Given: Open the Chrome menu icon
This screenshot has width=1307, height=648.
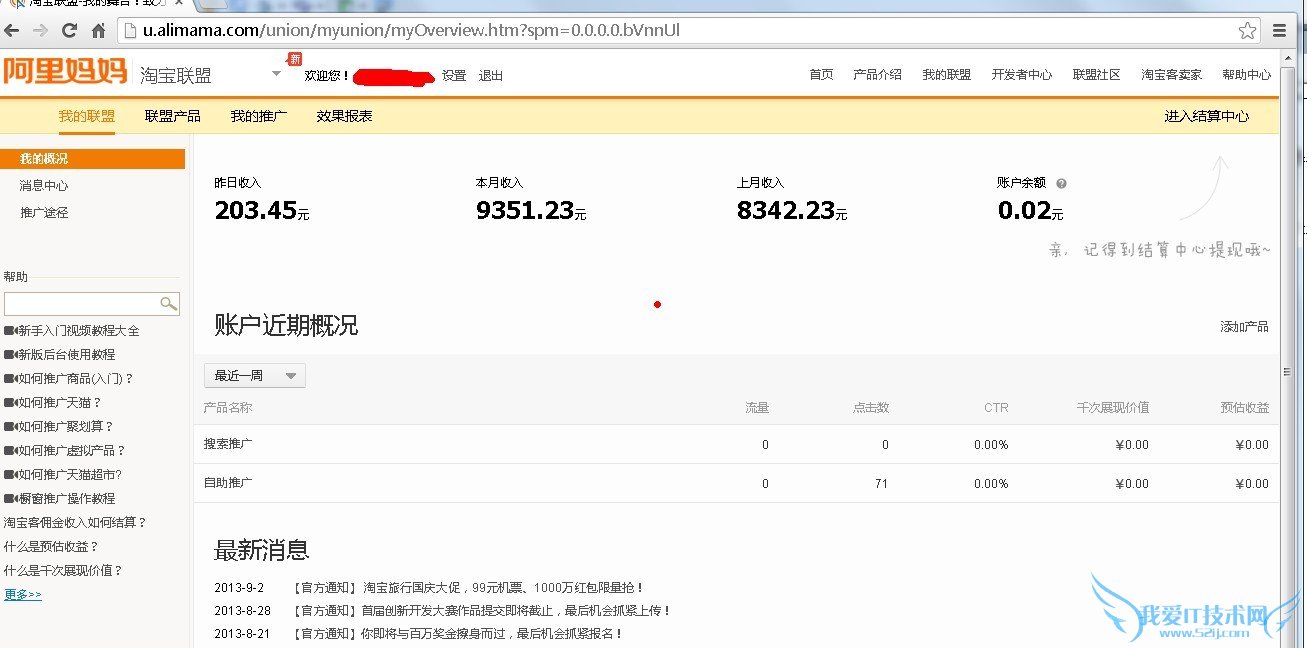Looking at the screenshot, I should pyautogui.click(x=1279, y=31).
